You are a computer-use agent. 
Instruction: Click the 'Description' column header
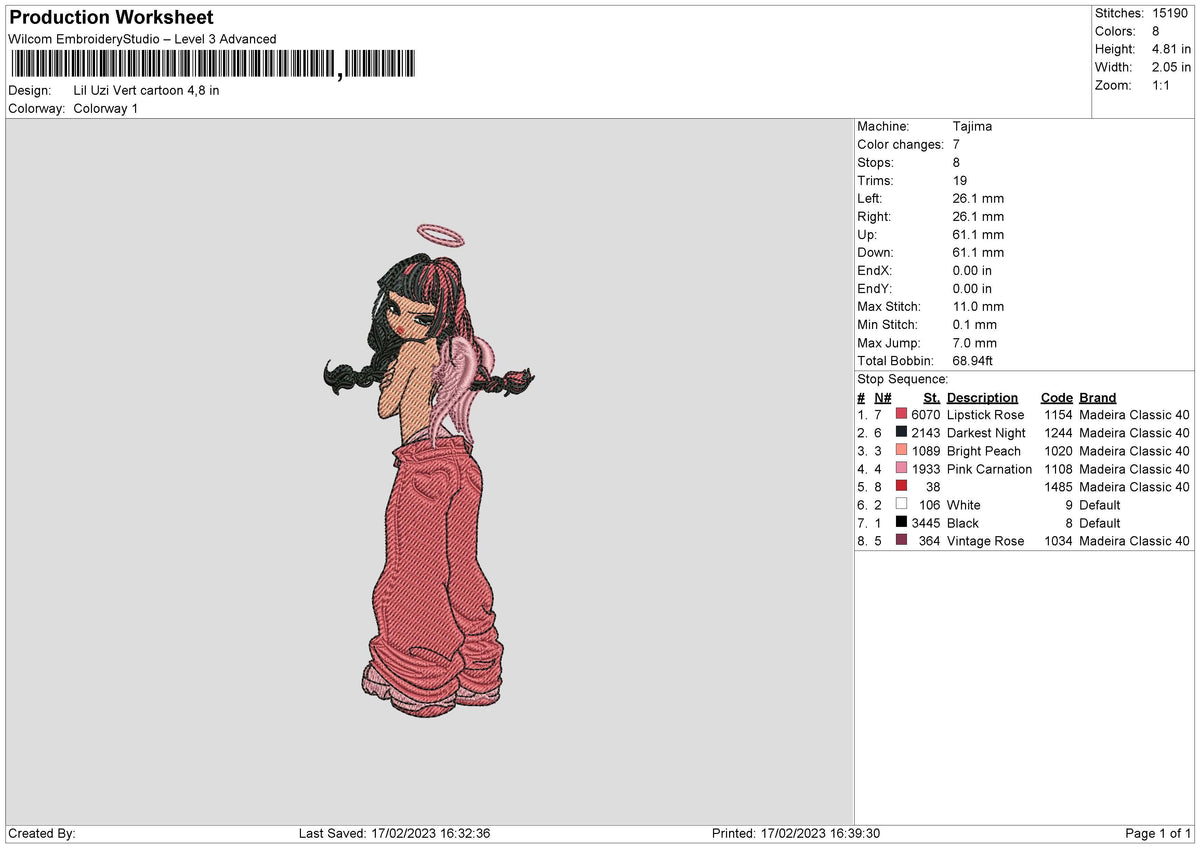pos(982,397)
